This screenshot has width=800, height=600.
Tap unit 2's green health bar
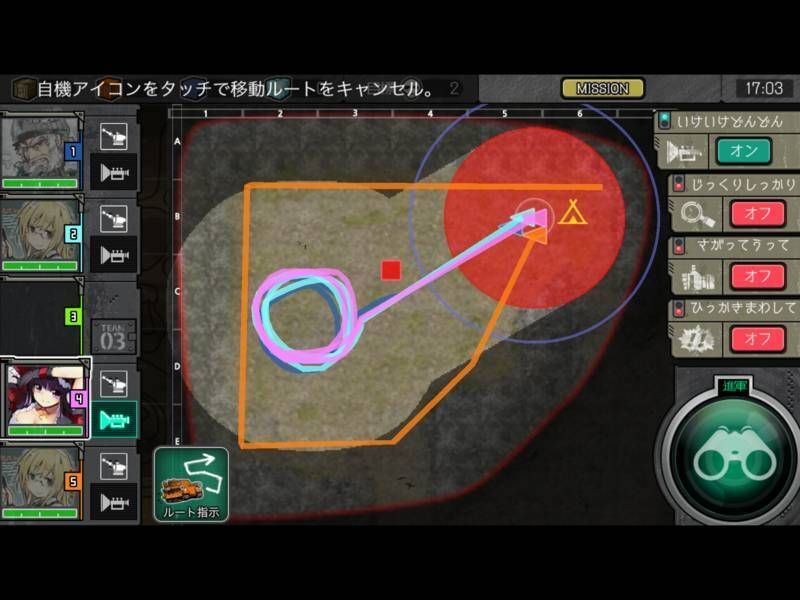[x=40, y=266]
